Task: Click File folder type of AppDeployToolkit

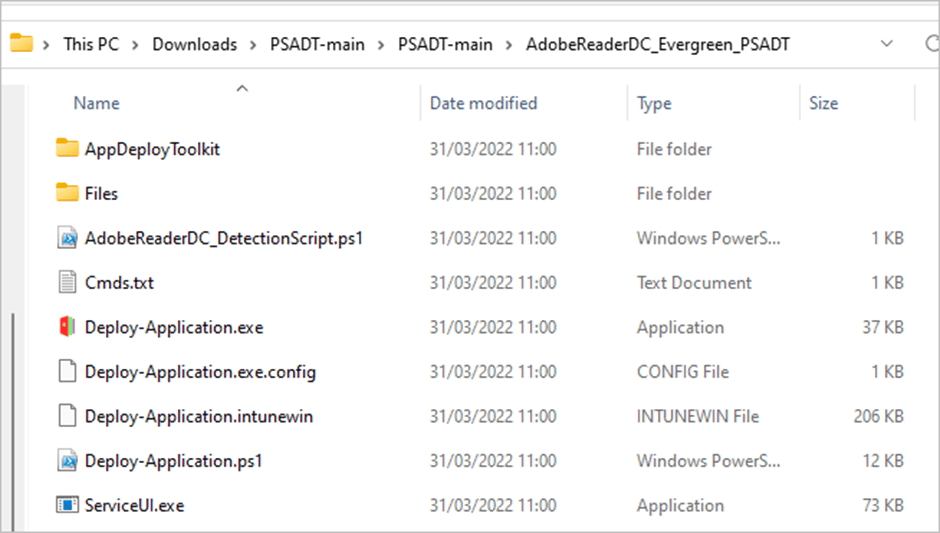Action: click(674, 149)
